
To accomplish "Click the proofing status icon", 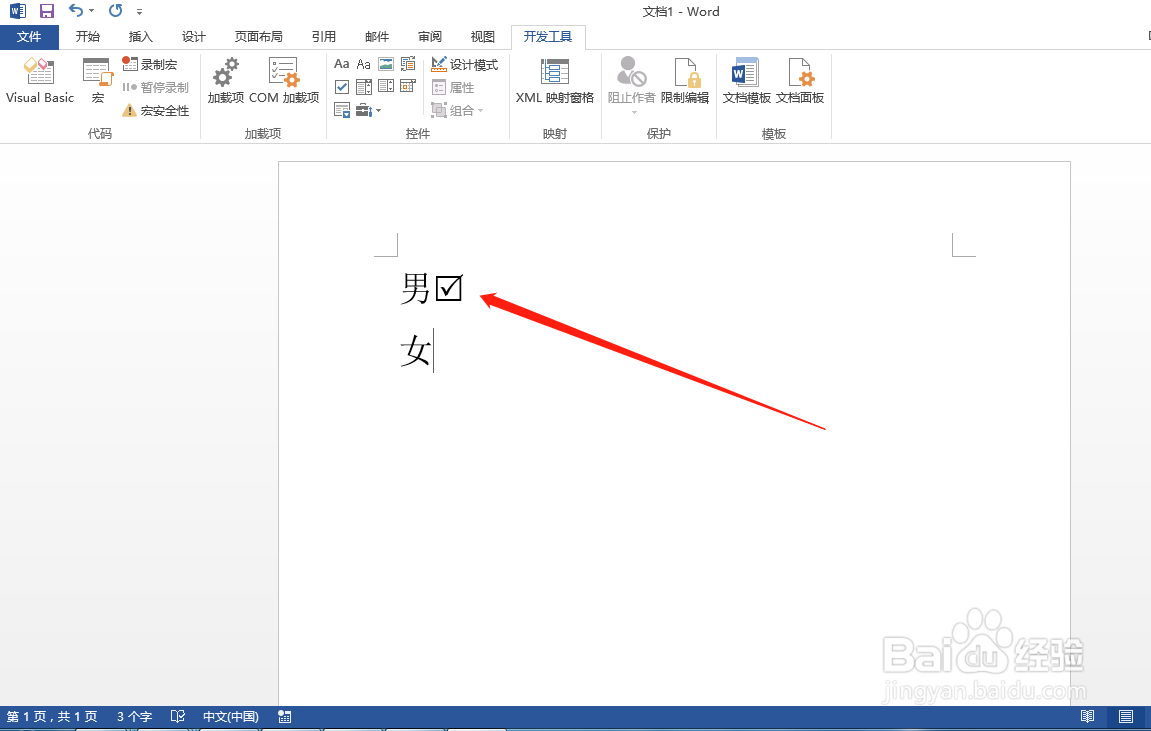I will (178, 716).
